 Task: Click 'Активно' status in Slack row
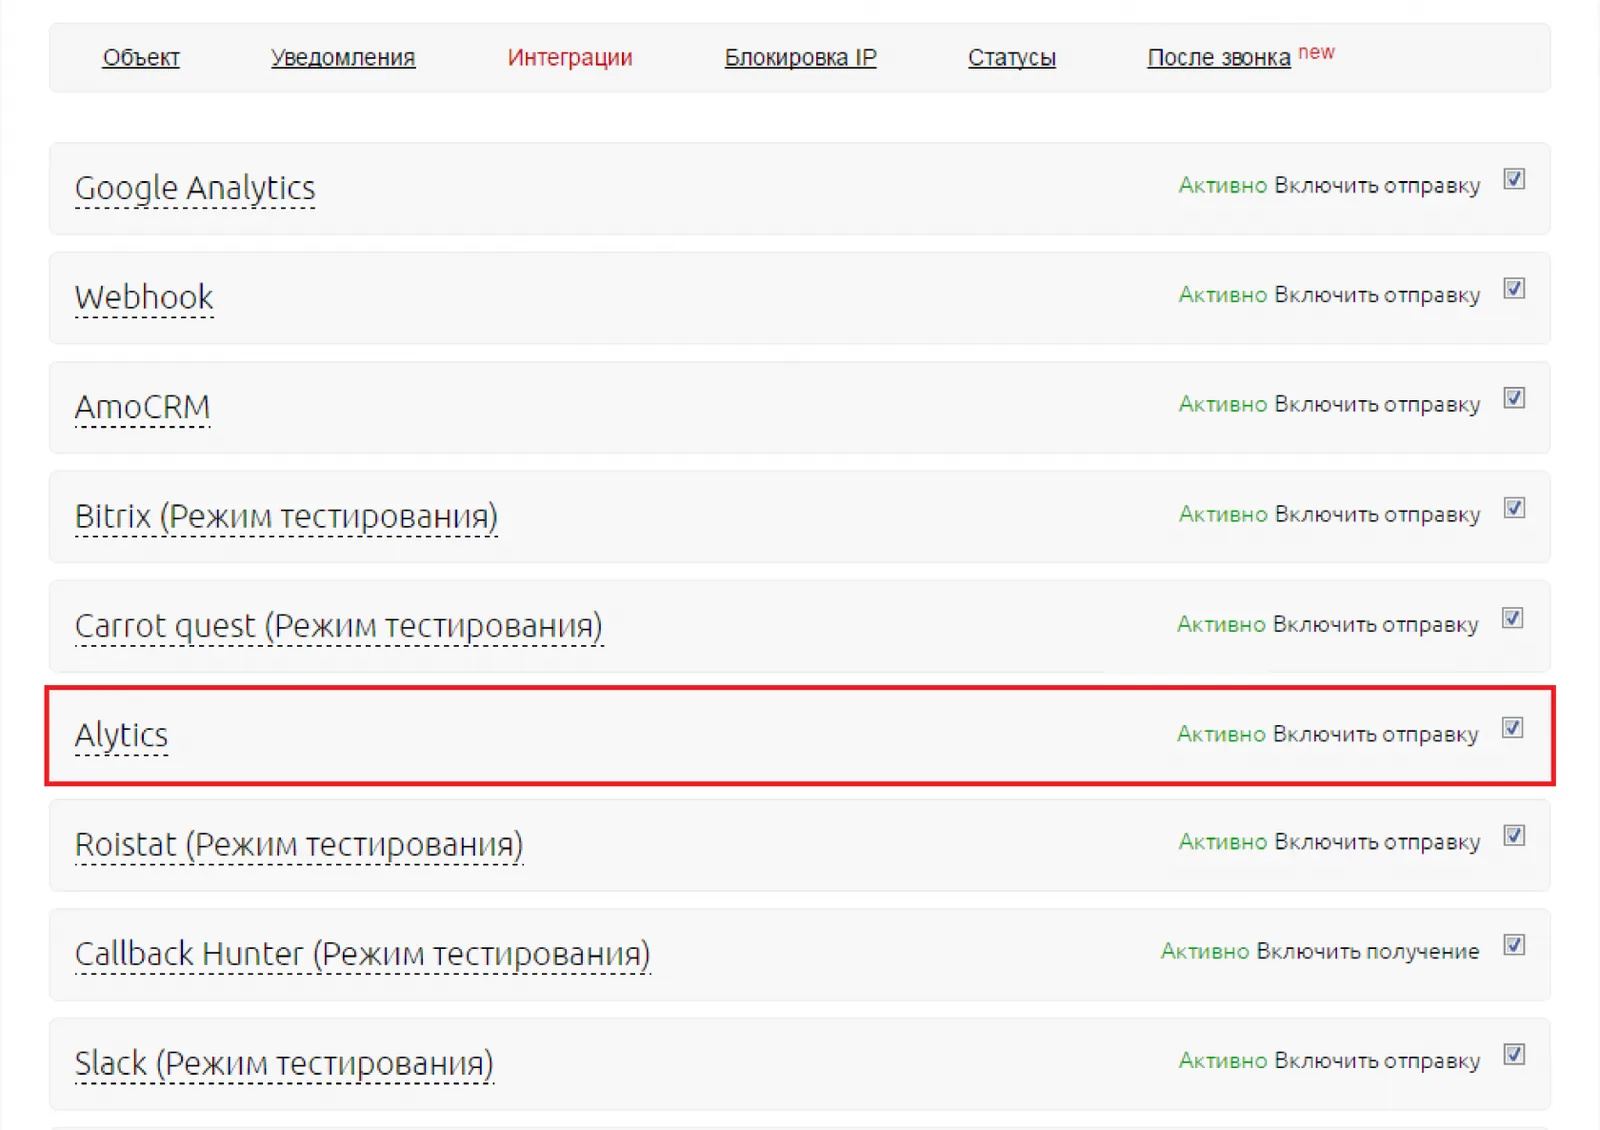[x=1223, y=1061]
